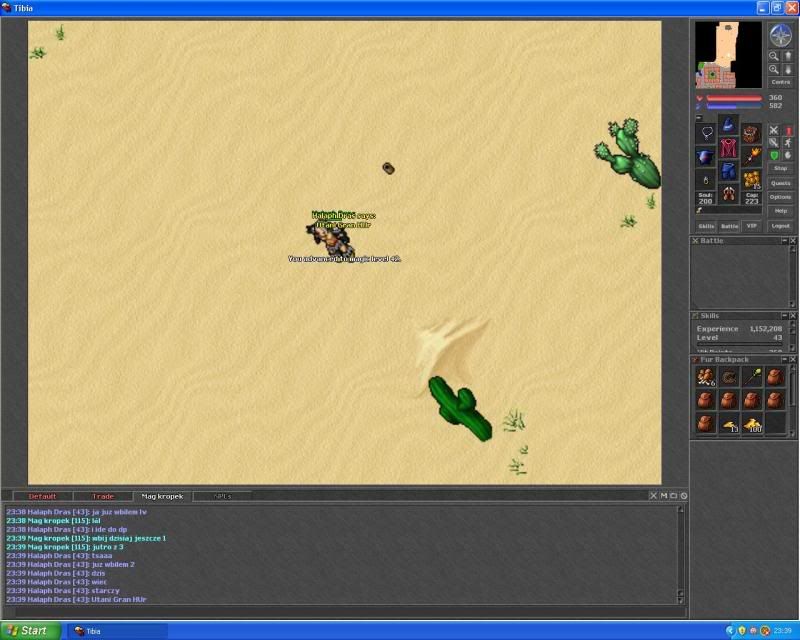Zoom in the minimap
The height and width of the screenshot is (640, 800).
click(x=774, y=69)
